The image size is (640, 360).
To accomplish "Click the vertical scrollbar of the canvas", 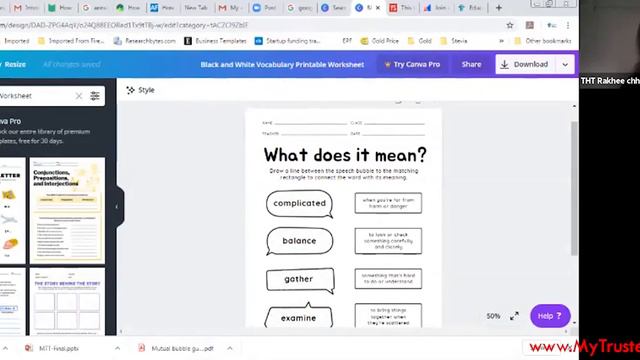I will coord(574,188).
